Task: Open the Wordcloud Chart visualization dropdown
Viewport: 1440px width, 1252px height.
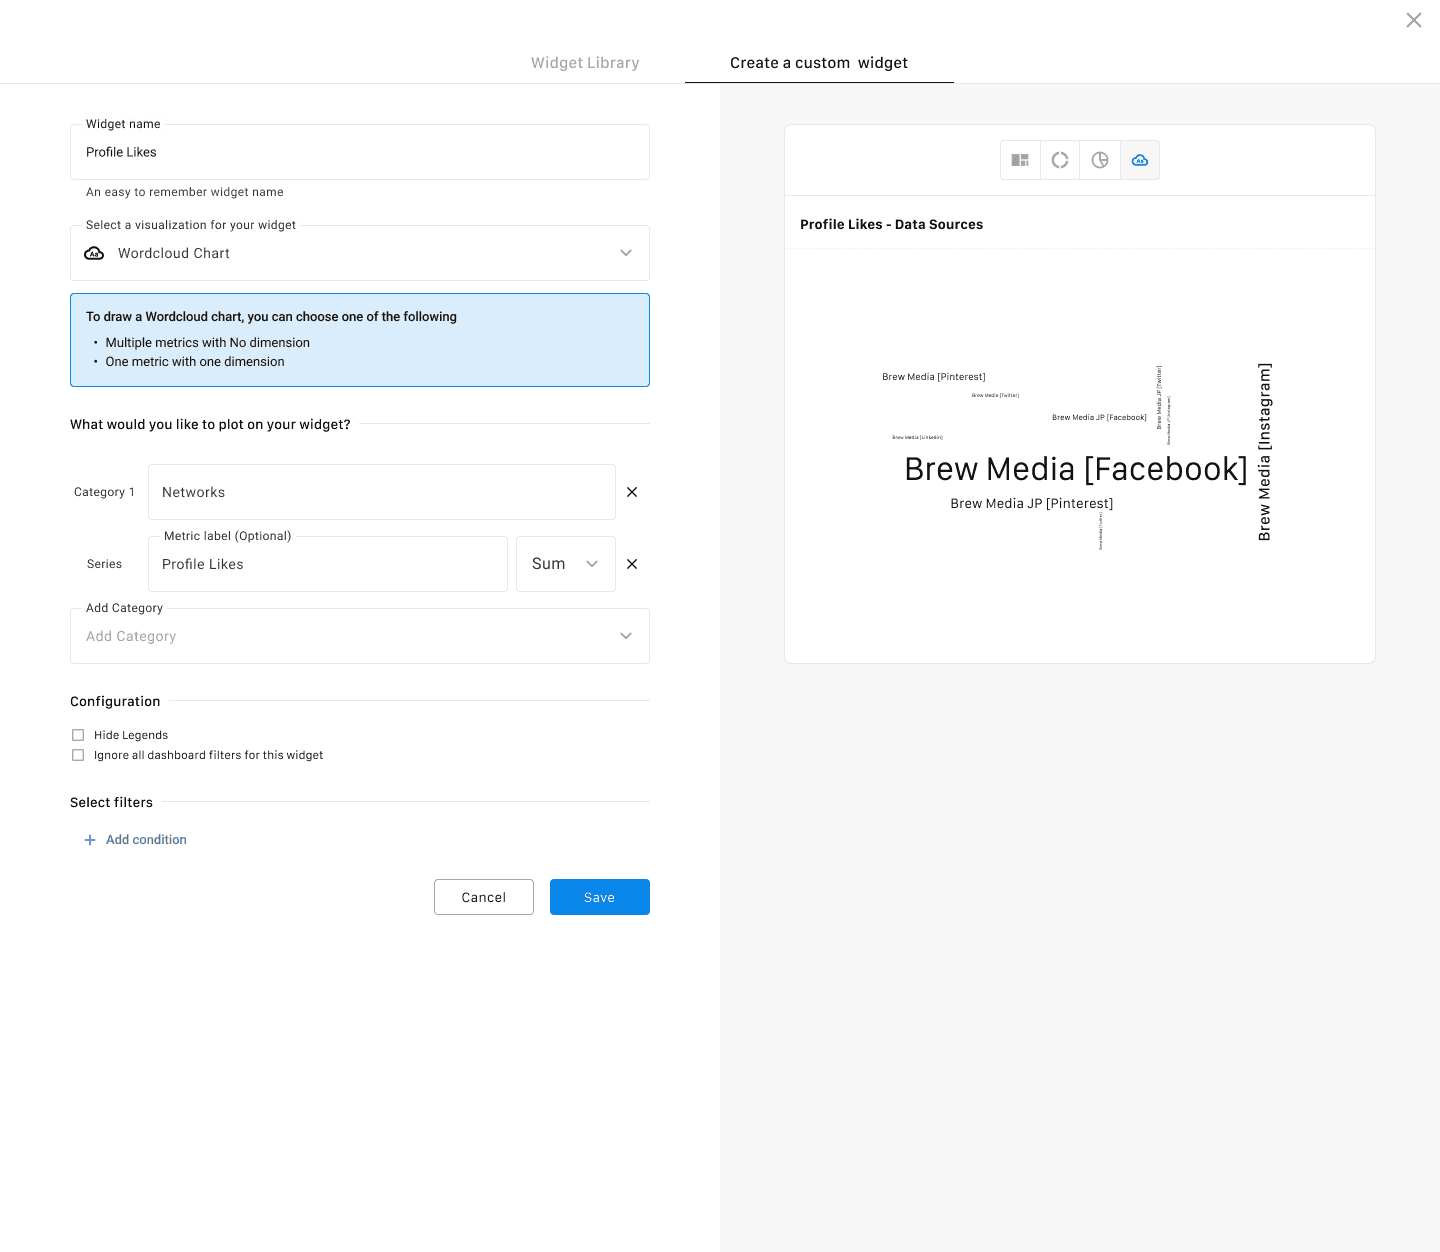Action: [x=360, y=253]
